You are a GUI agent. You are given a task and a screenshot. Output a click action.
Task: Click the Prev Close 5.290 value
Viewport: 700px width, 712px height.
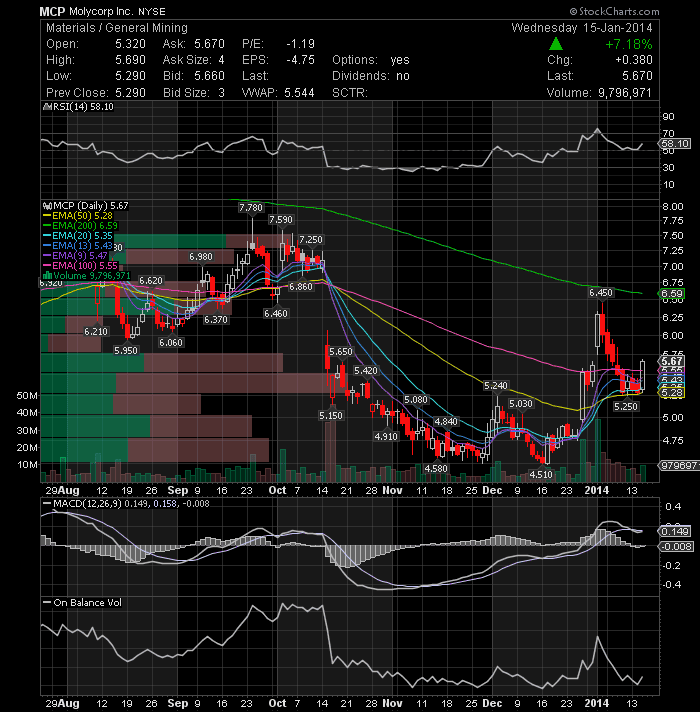pyautogui.click(x=130, y=93)
